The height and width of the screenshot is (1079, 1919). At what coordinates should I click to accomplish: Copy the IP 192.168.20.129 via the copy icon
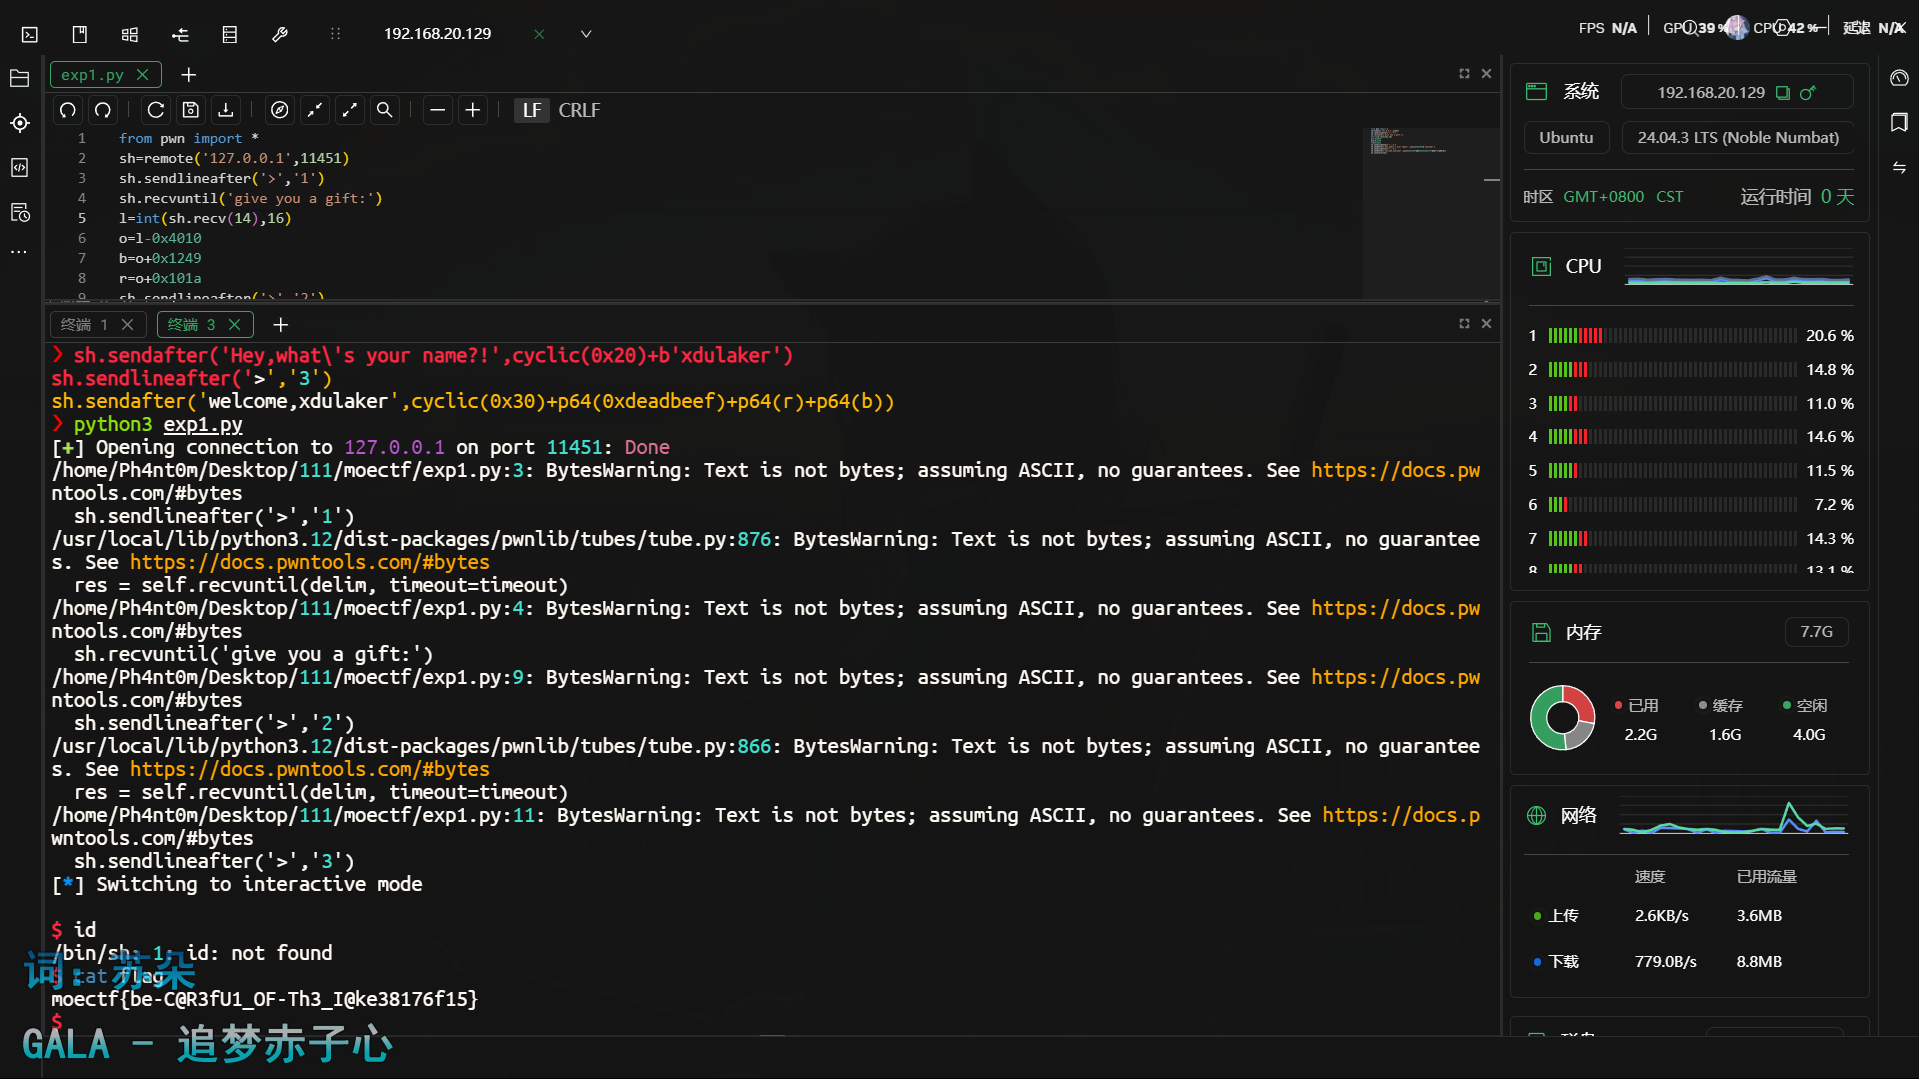[x=1783, y=93]
